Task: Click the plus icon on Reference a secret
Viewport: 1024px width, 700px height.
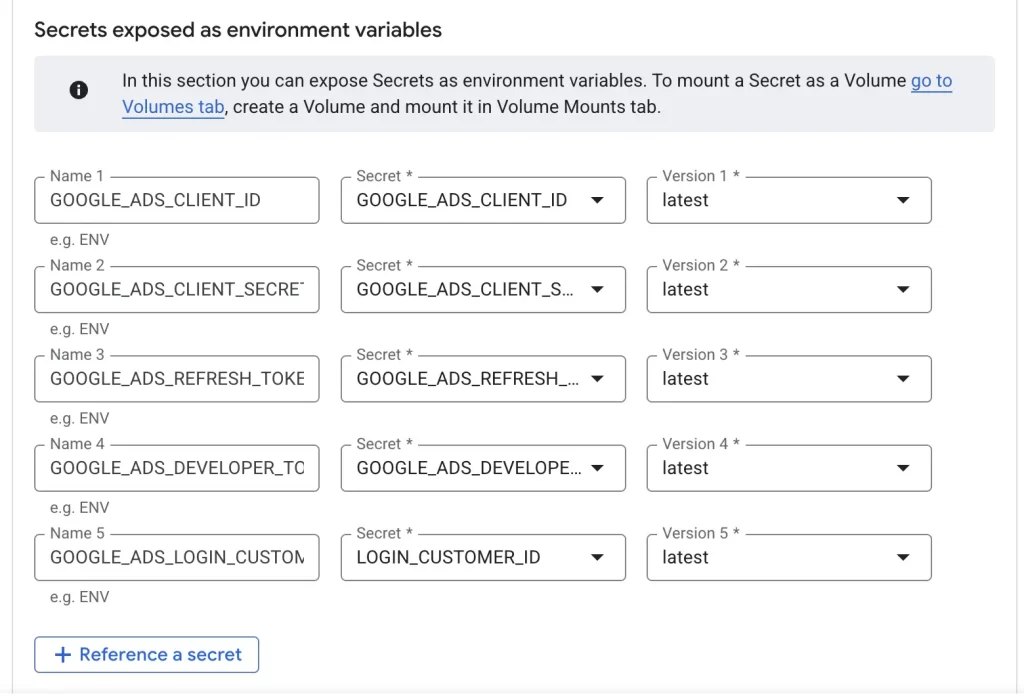Action: 63,655
